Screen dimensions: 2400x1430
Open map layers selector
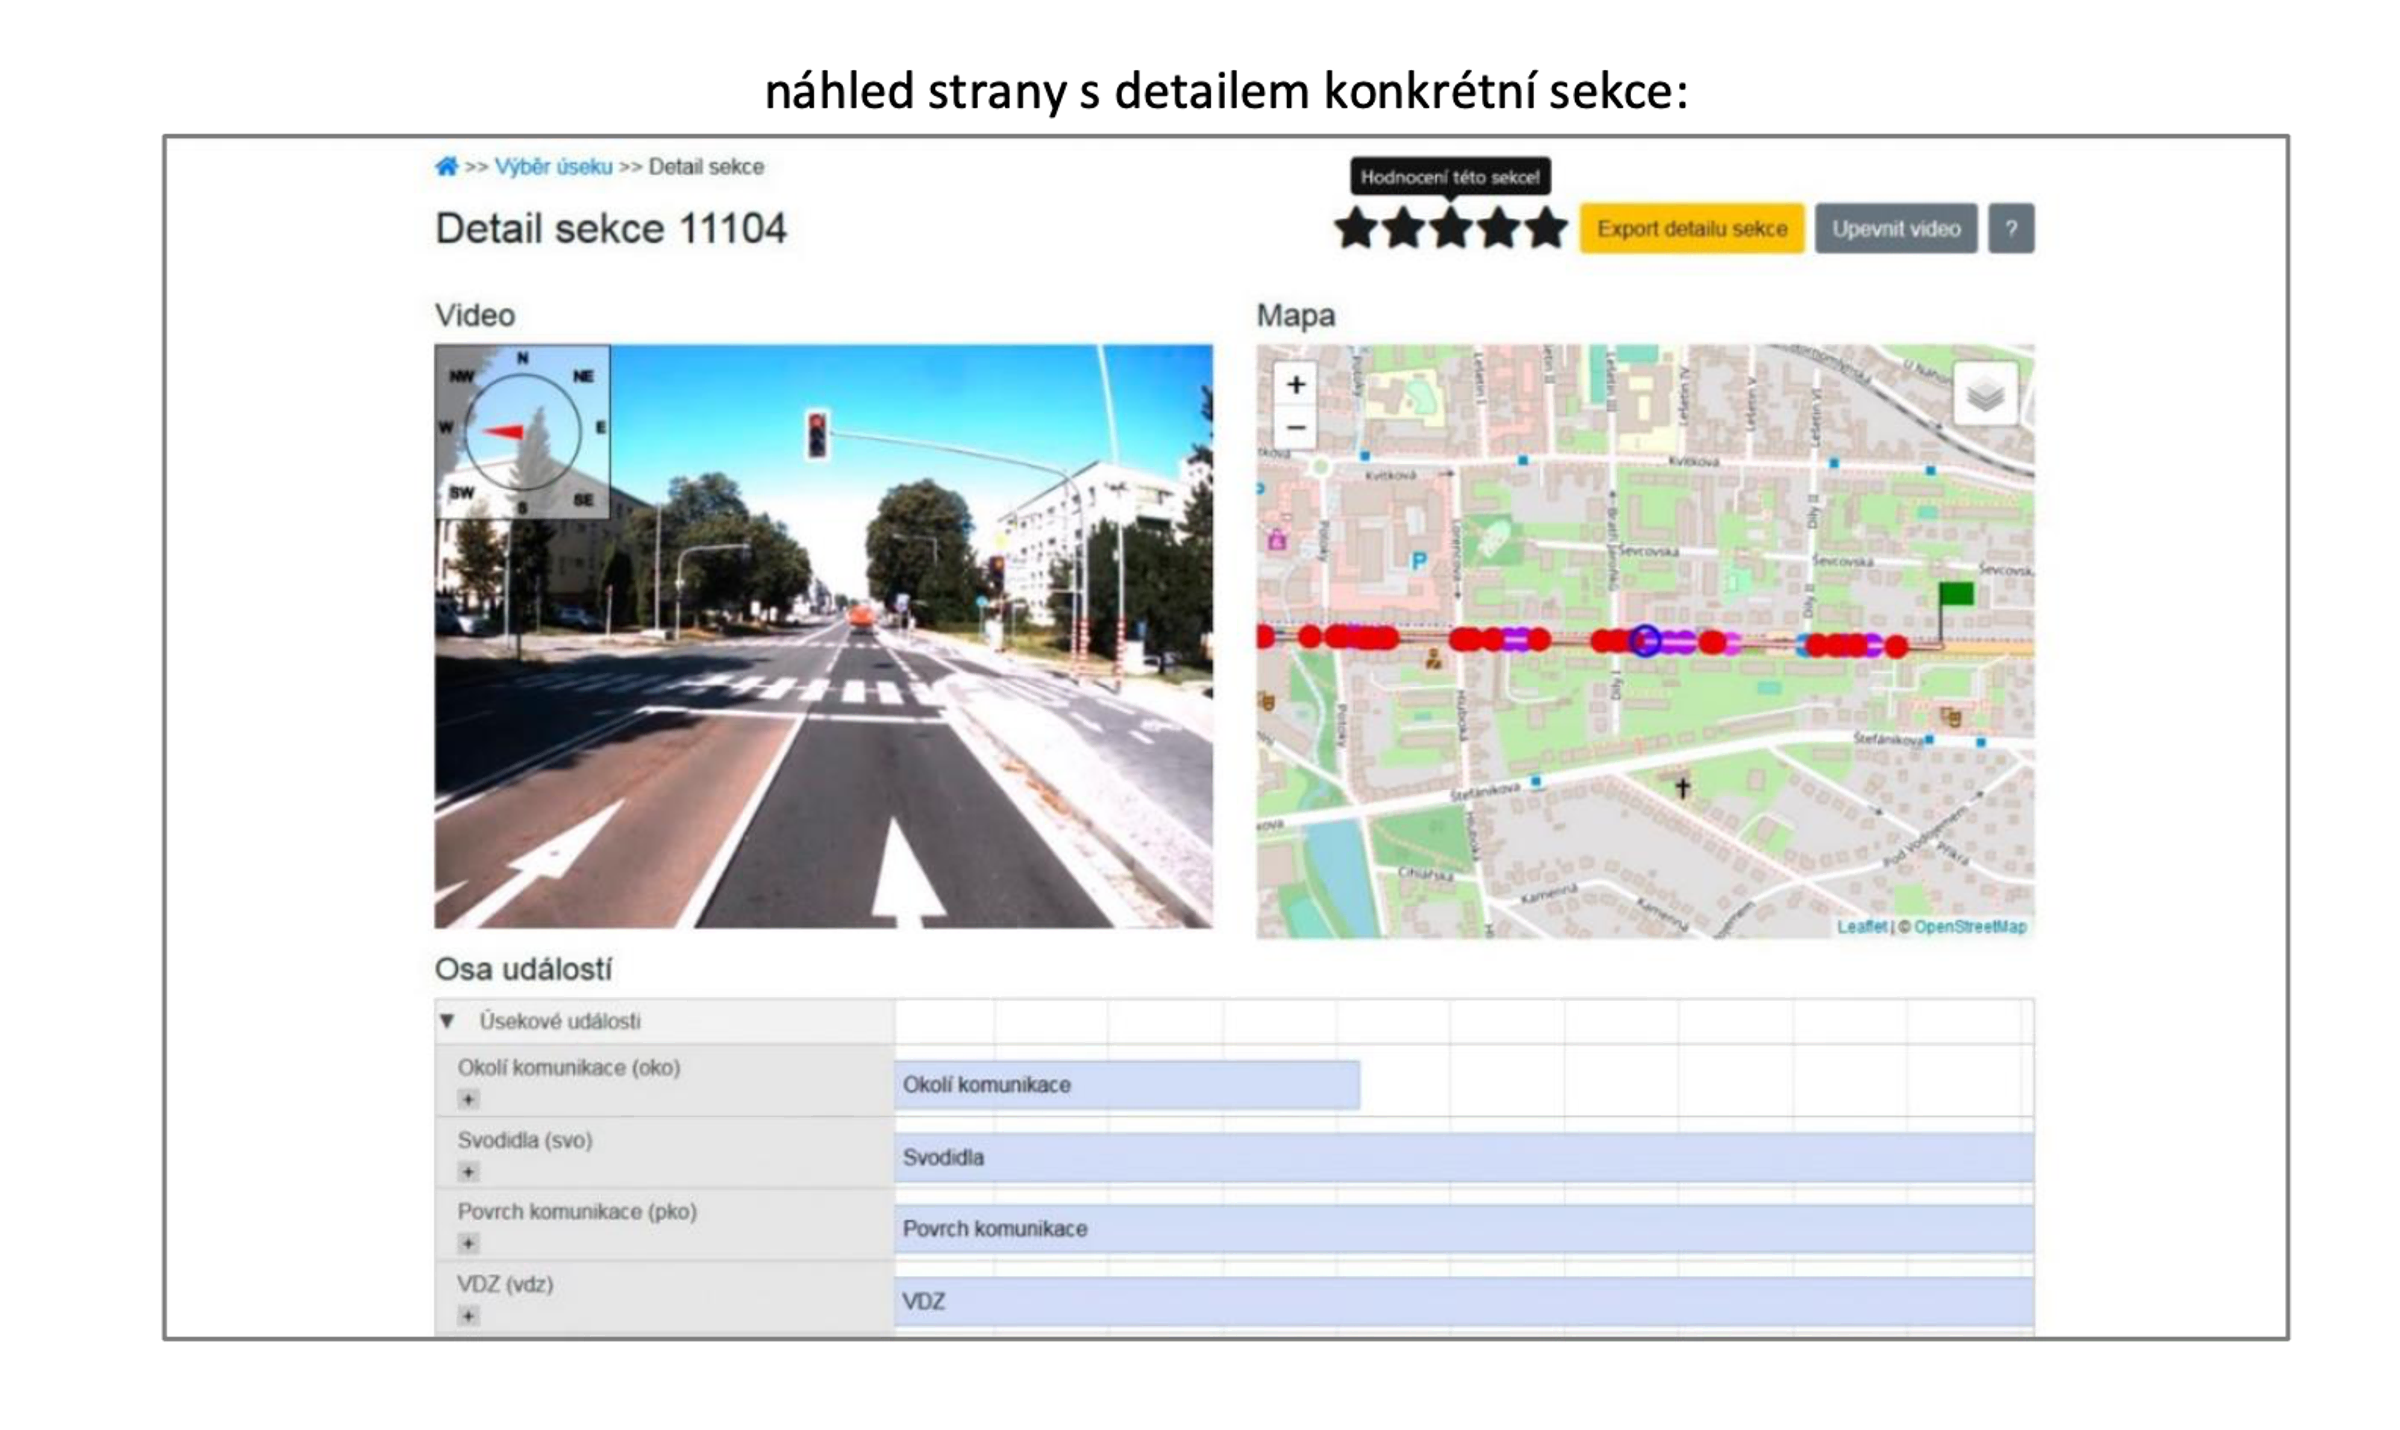pos(1984,395)
